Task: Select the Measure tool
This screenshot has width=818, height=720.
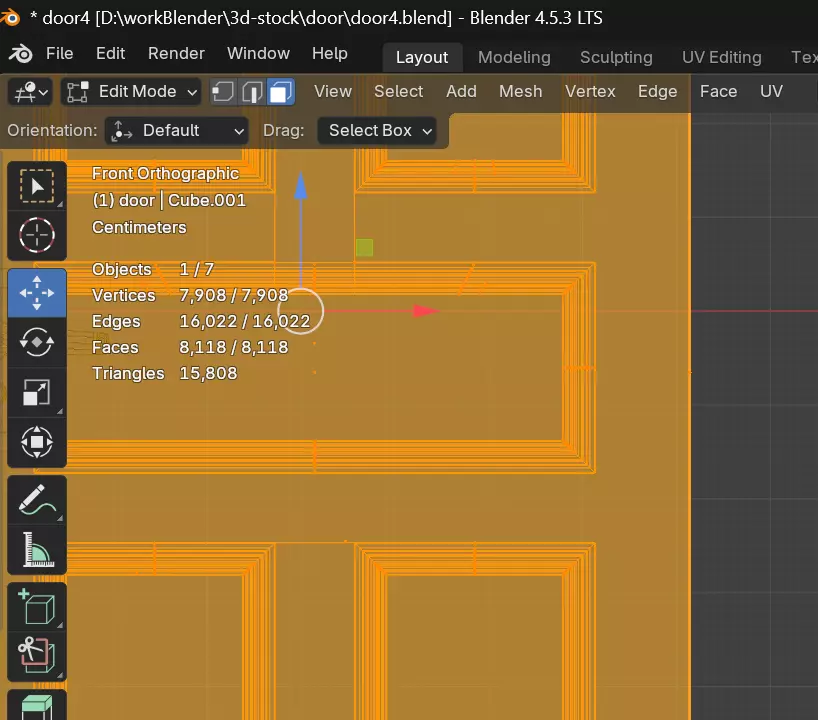Action: (37, 549)
